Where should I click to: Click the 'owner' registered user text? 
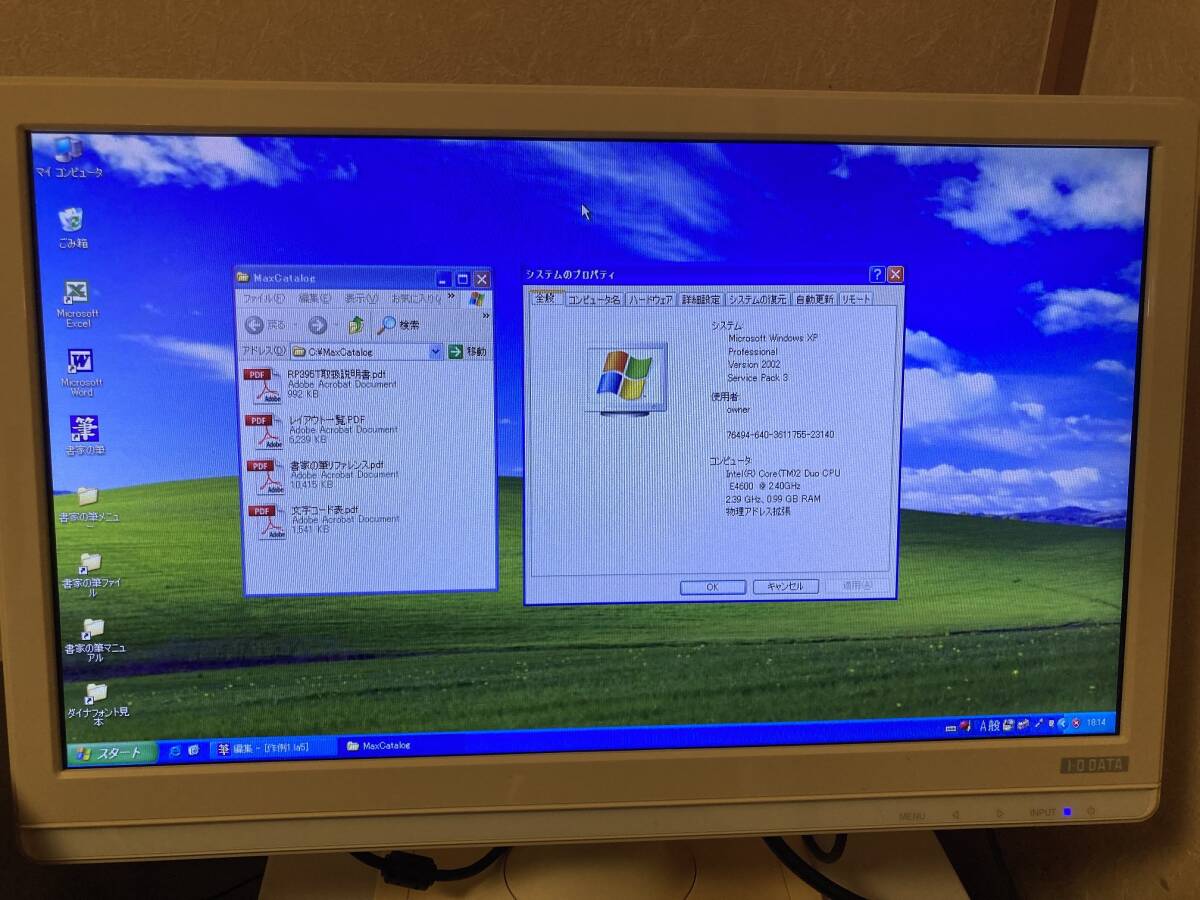[738, 409]
